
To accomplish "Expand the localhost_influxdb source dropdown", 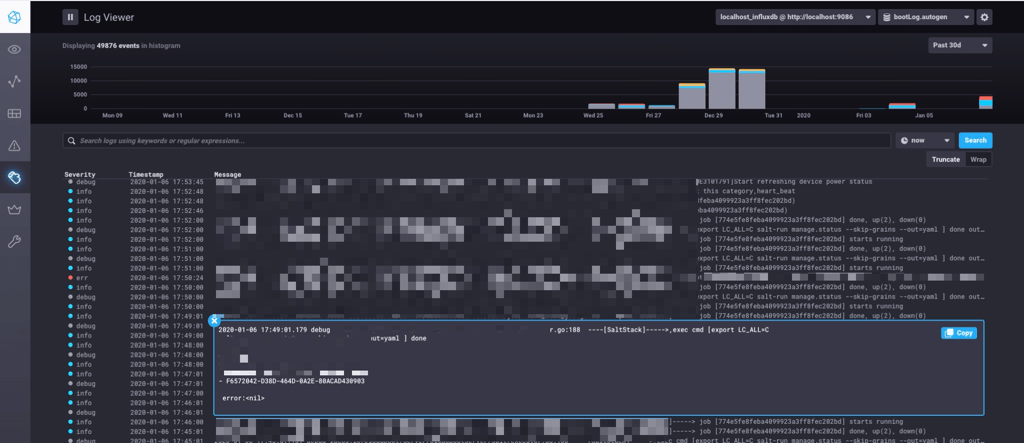I will pos(795,18).
